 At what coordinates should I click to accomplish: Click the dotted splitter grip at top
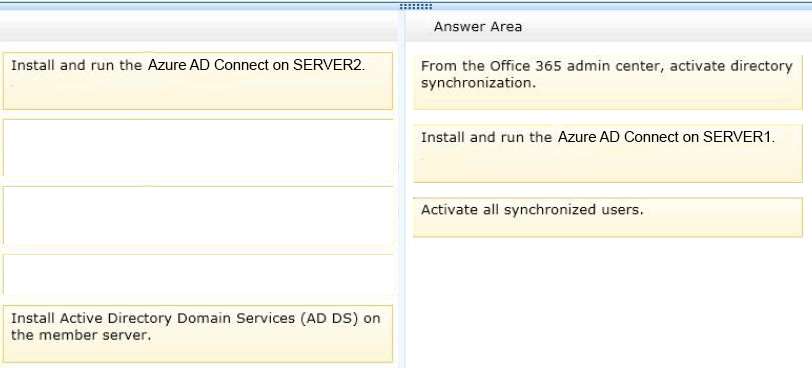416,6
